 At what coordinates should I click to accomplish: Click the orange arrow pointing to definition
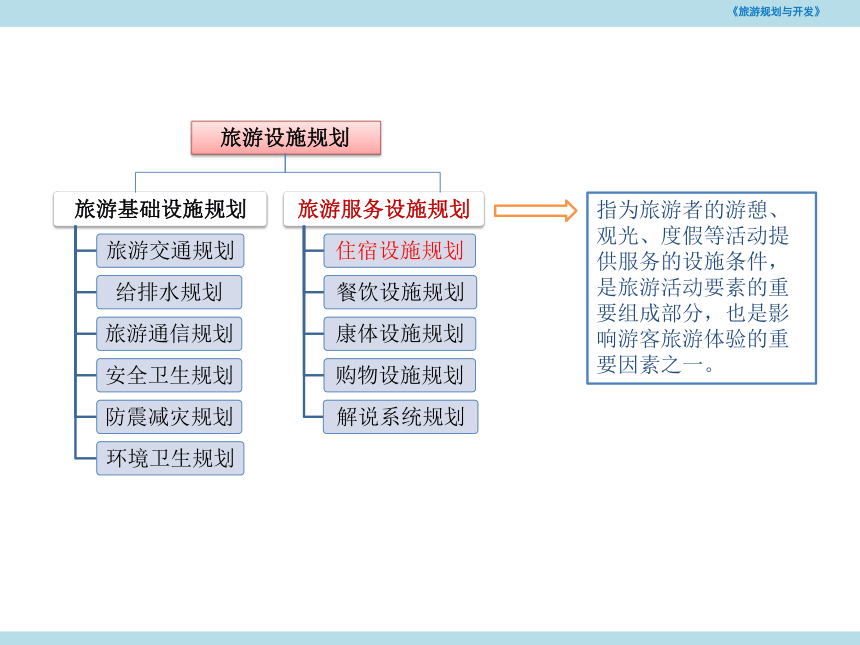click(535, 211)
